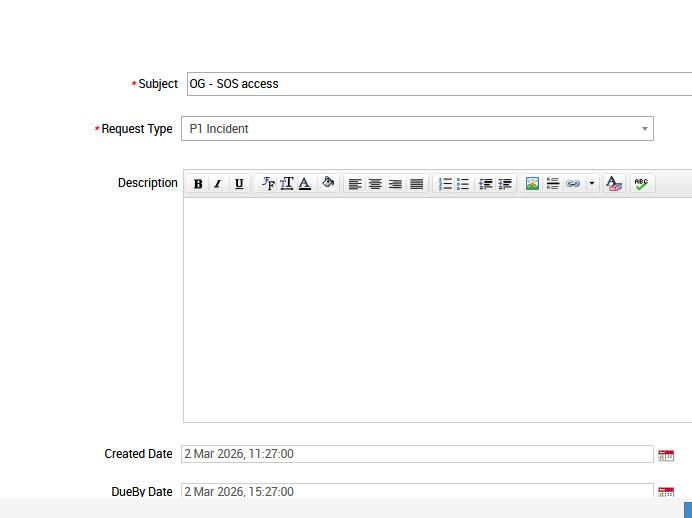Align description text right
The width and height of the screenshot is (692, 518).
point(395,184)
